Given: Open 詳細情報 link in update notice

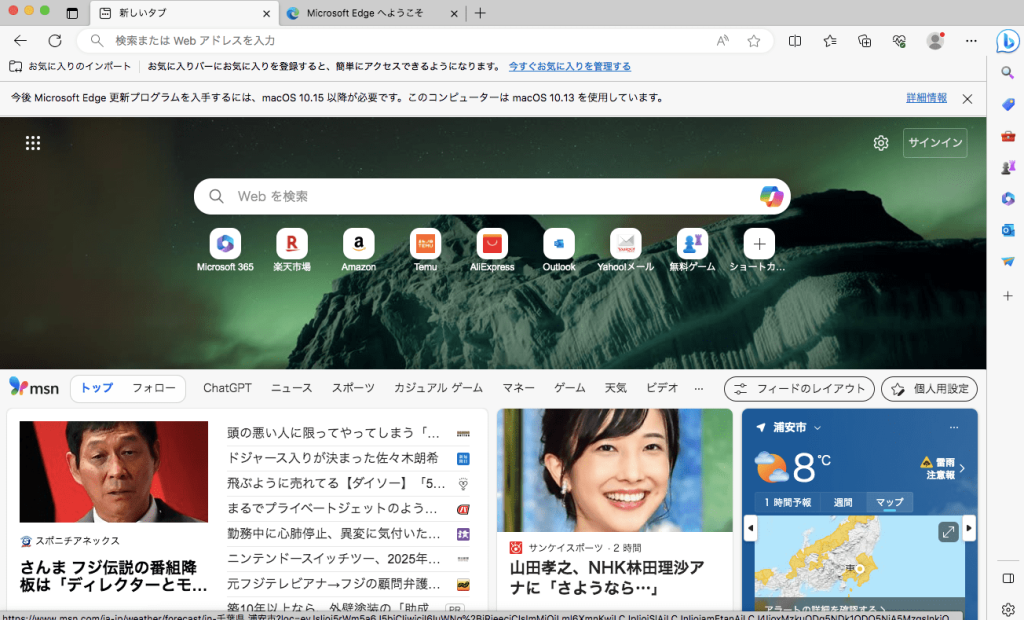Looking at the screenshot, I should click(926, 98).
